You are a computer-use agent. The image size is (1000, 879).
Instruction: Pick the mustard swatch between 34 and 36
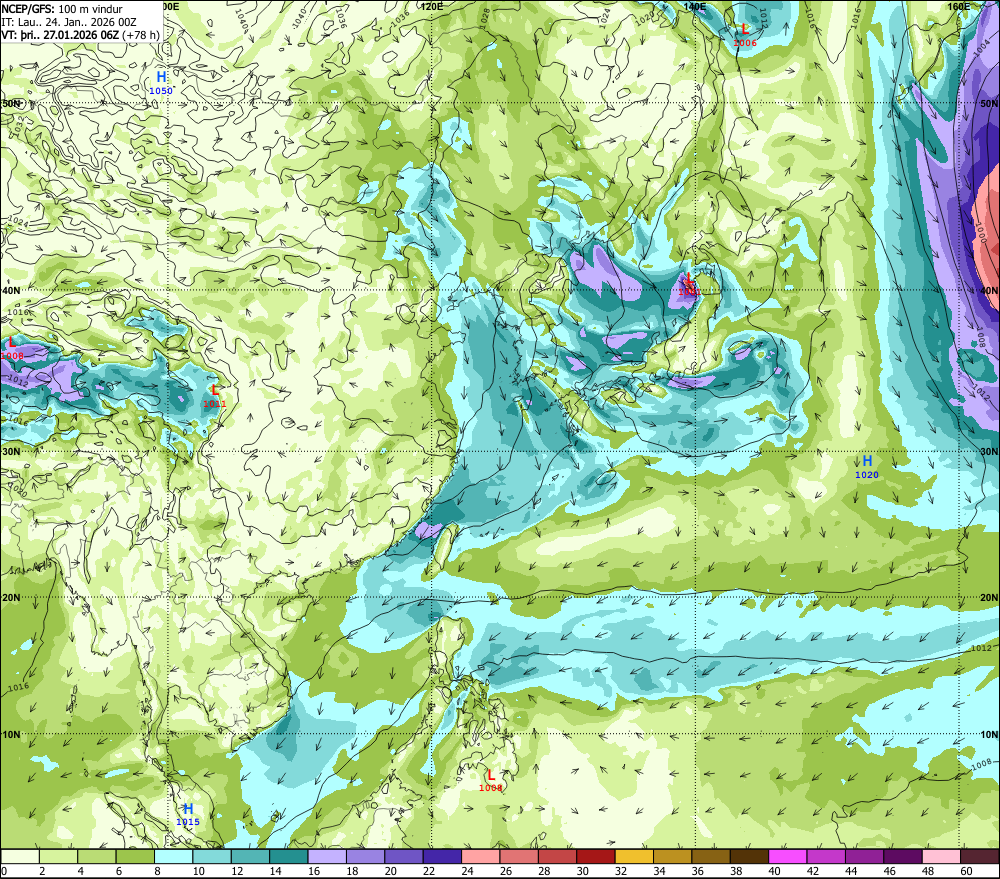point(672,856)
